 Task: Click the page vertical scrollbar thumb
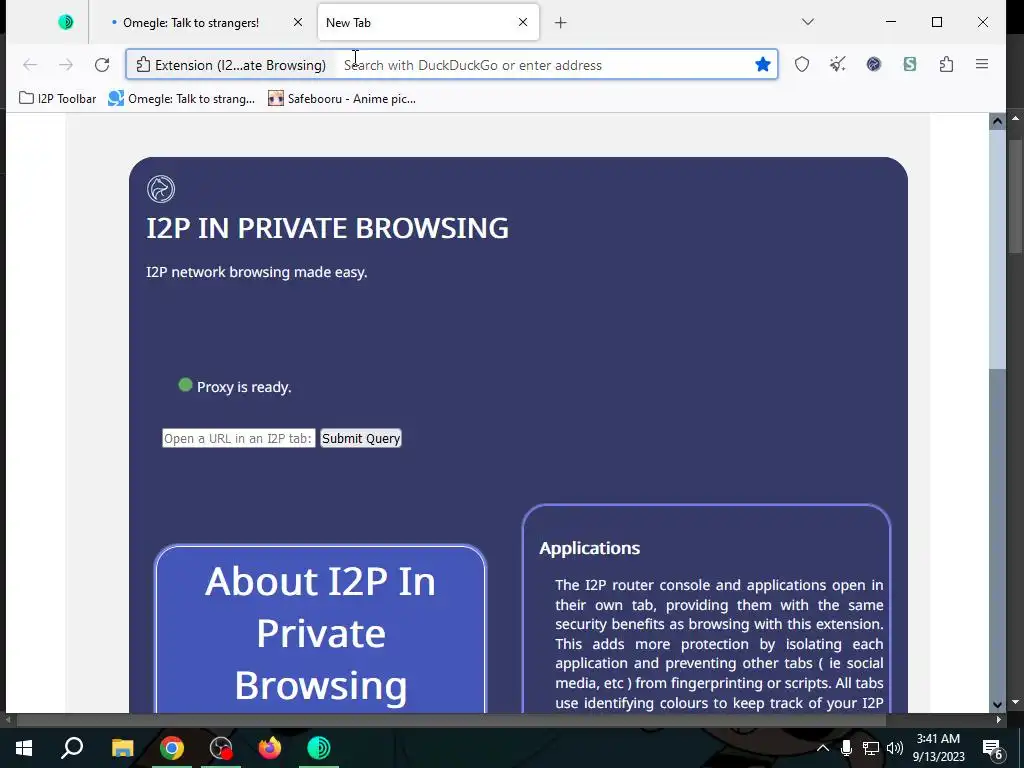pyautogui.click(x=997, y=249)
